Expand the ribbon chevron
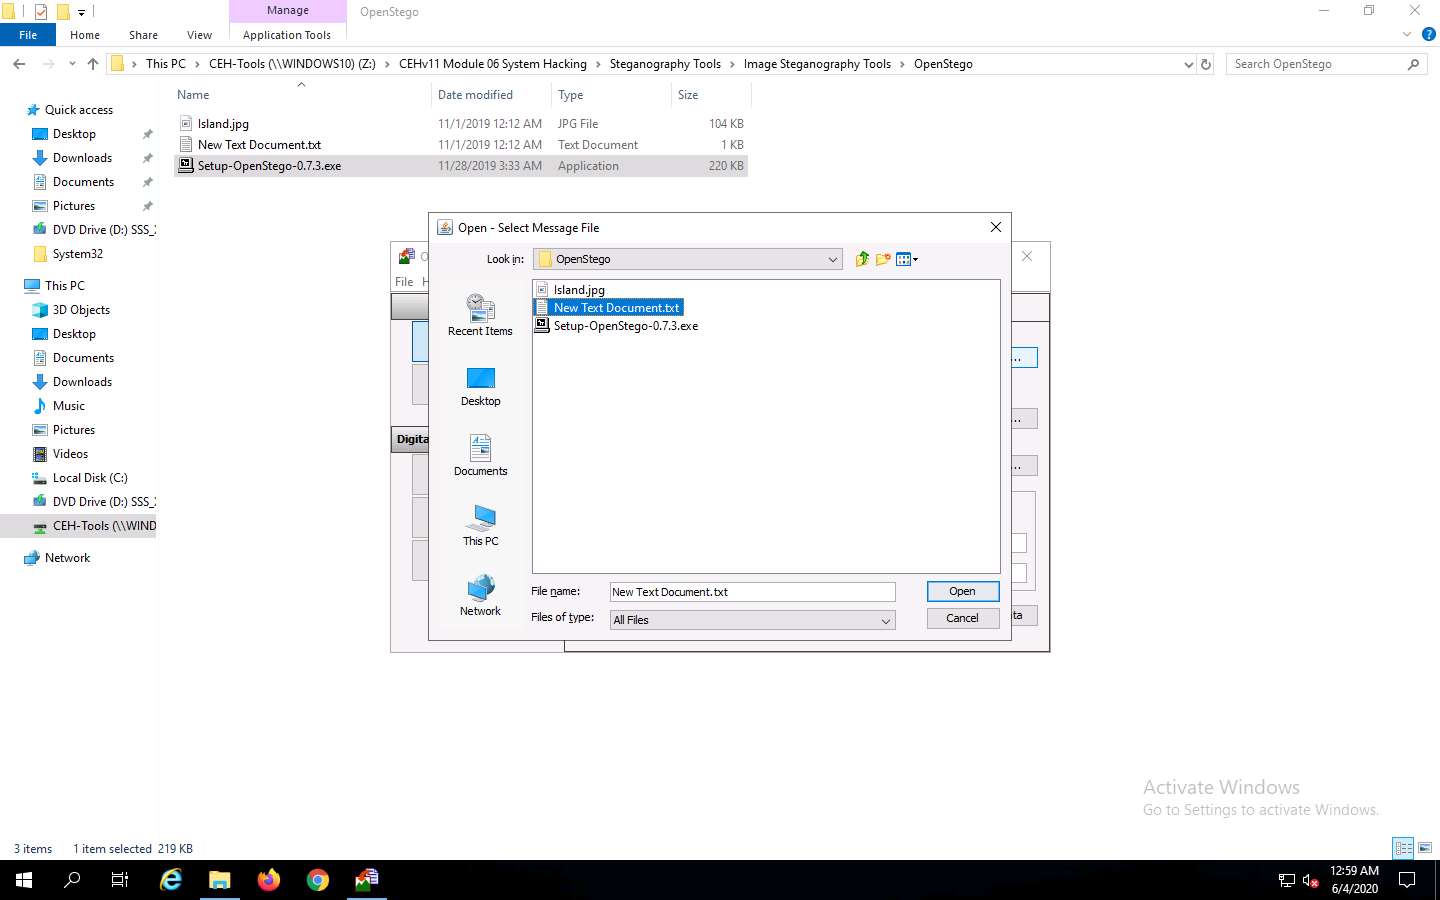The image size is (1440, 900). 1407,35
